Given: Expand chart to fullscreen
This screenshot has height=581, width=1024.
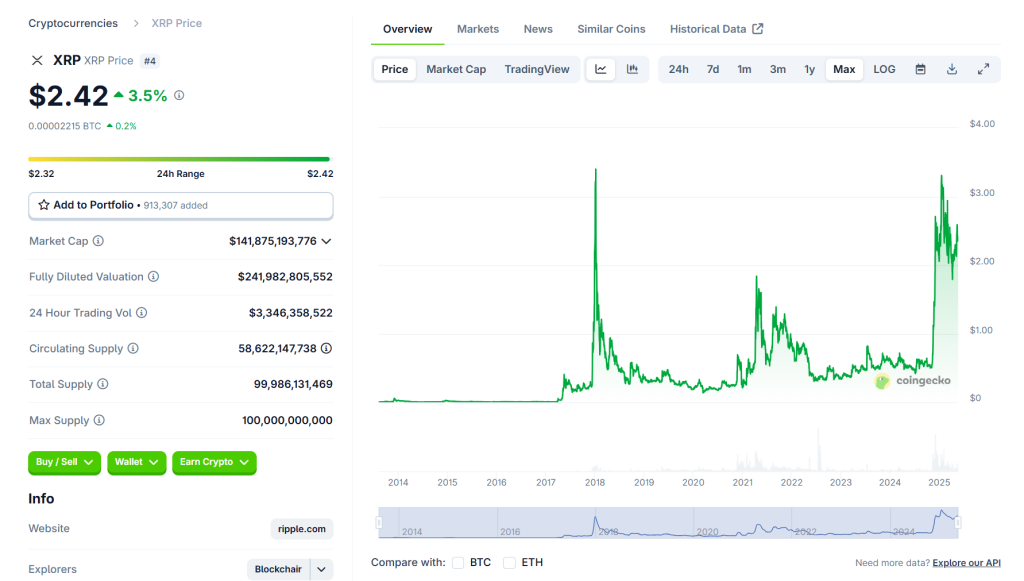Looking at the screenshot, I should click(983, 69).
